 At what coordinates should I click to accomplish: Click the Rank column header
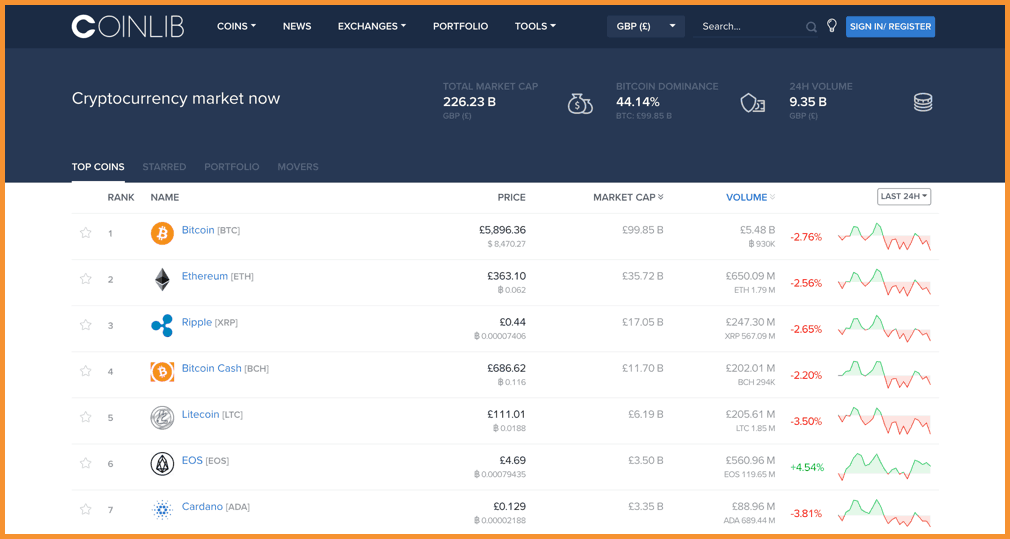tap(121, 197)
